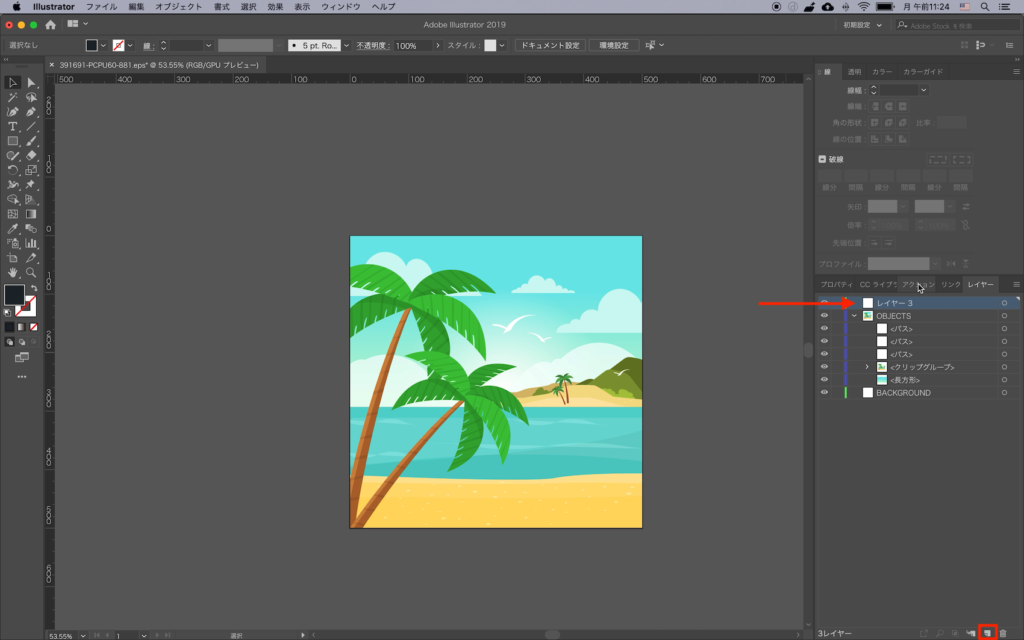The width and height of the screenshot is (1024, 640).
Task: Click the Create New Layer icon
Action: [987, 633]
